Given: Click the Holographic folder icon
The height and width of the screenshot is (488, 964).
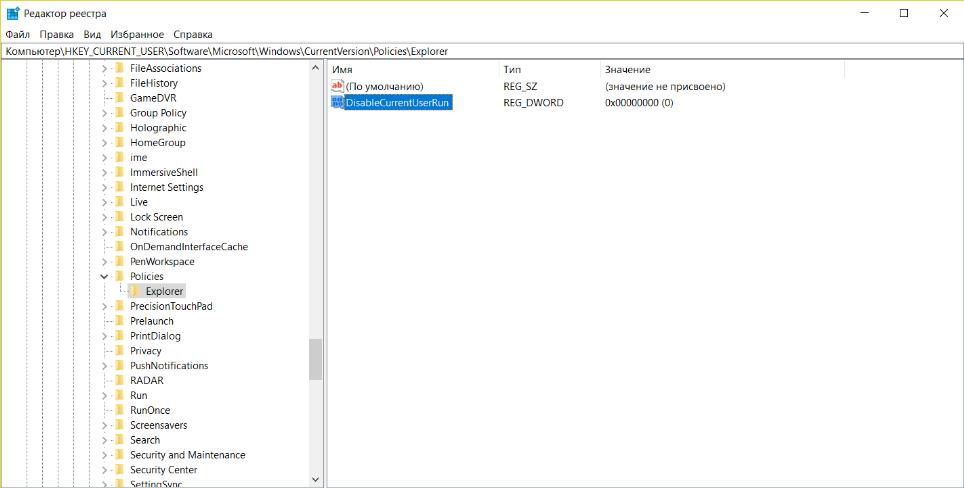Looking at the screenshot, I should (120, 128).
